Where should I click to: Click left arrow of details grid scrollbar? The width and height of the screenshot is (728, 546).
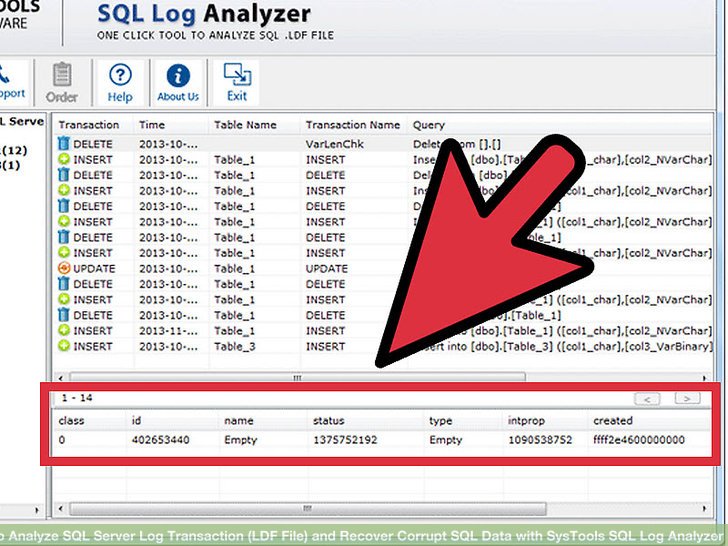pos(60,509)
